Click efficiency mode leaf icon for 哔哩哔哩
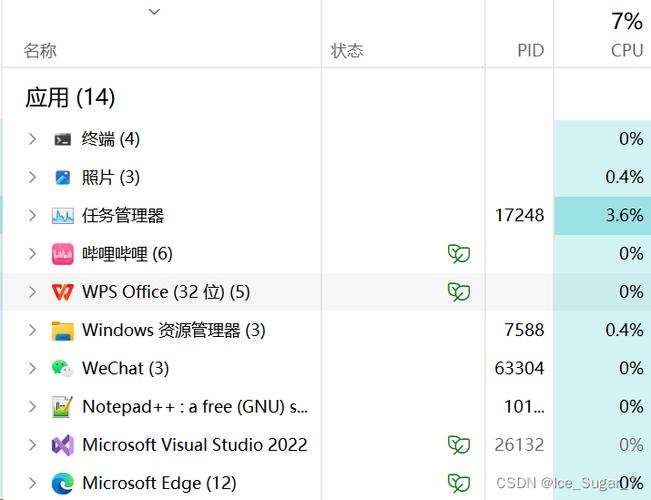651x500 pixels. (x=459, y=254)
